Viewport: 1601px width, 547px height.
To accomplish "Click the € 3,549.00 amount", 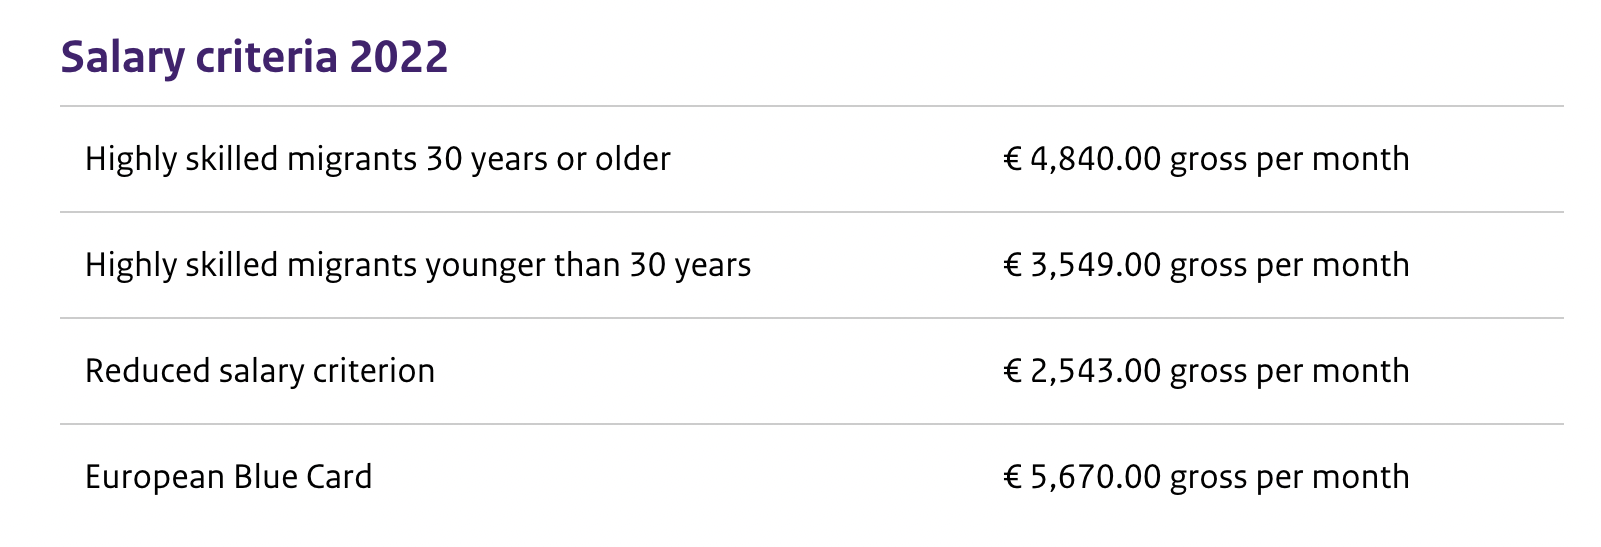I will tap(1082, 265).
